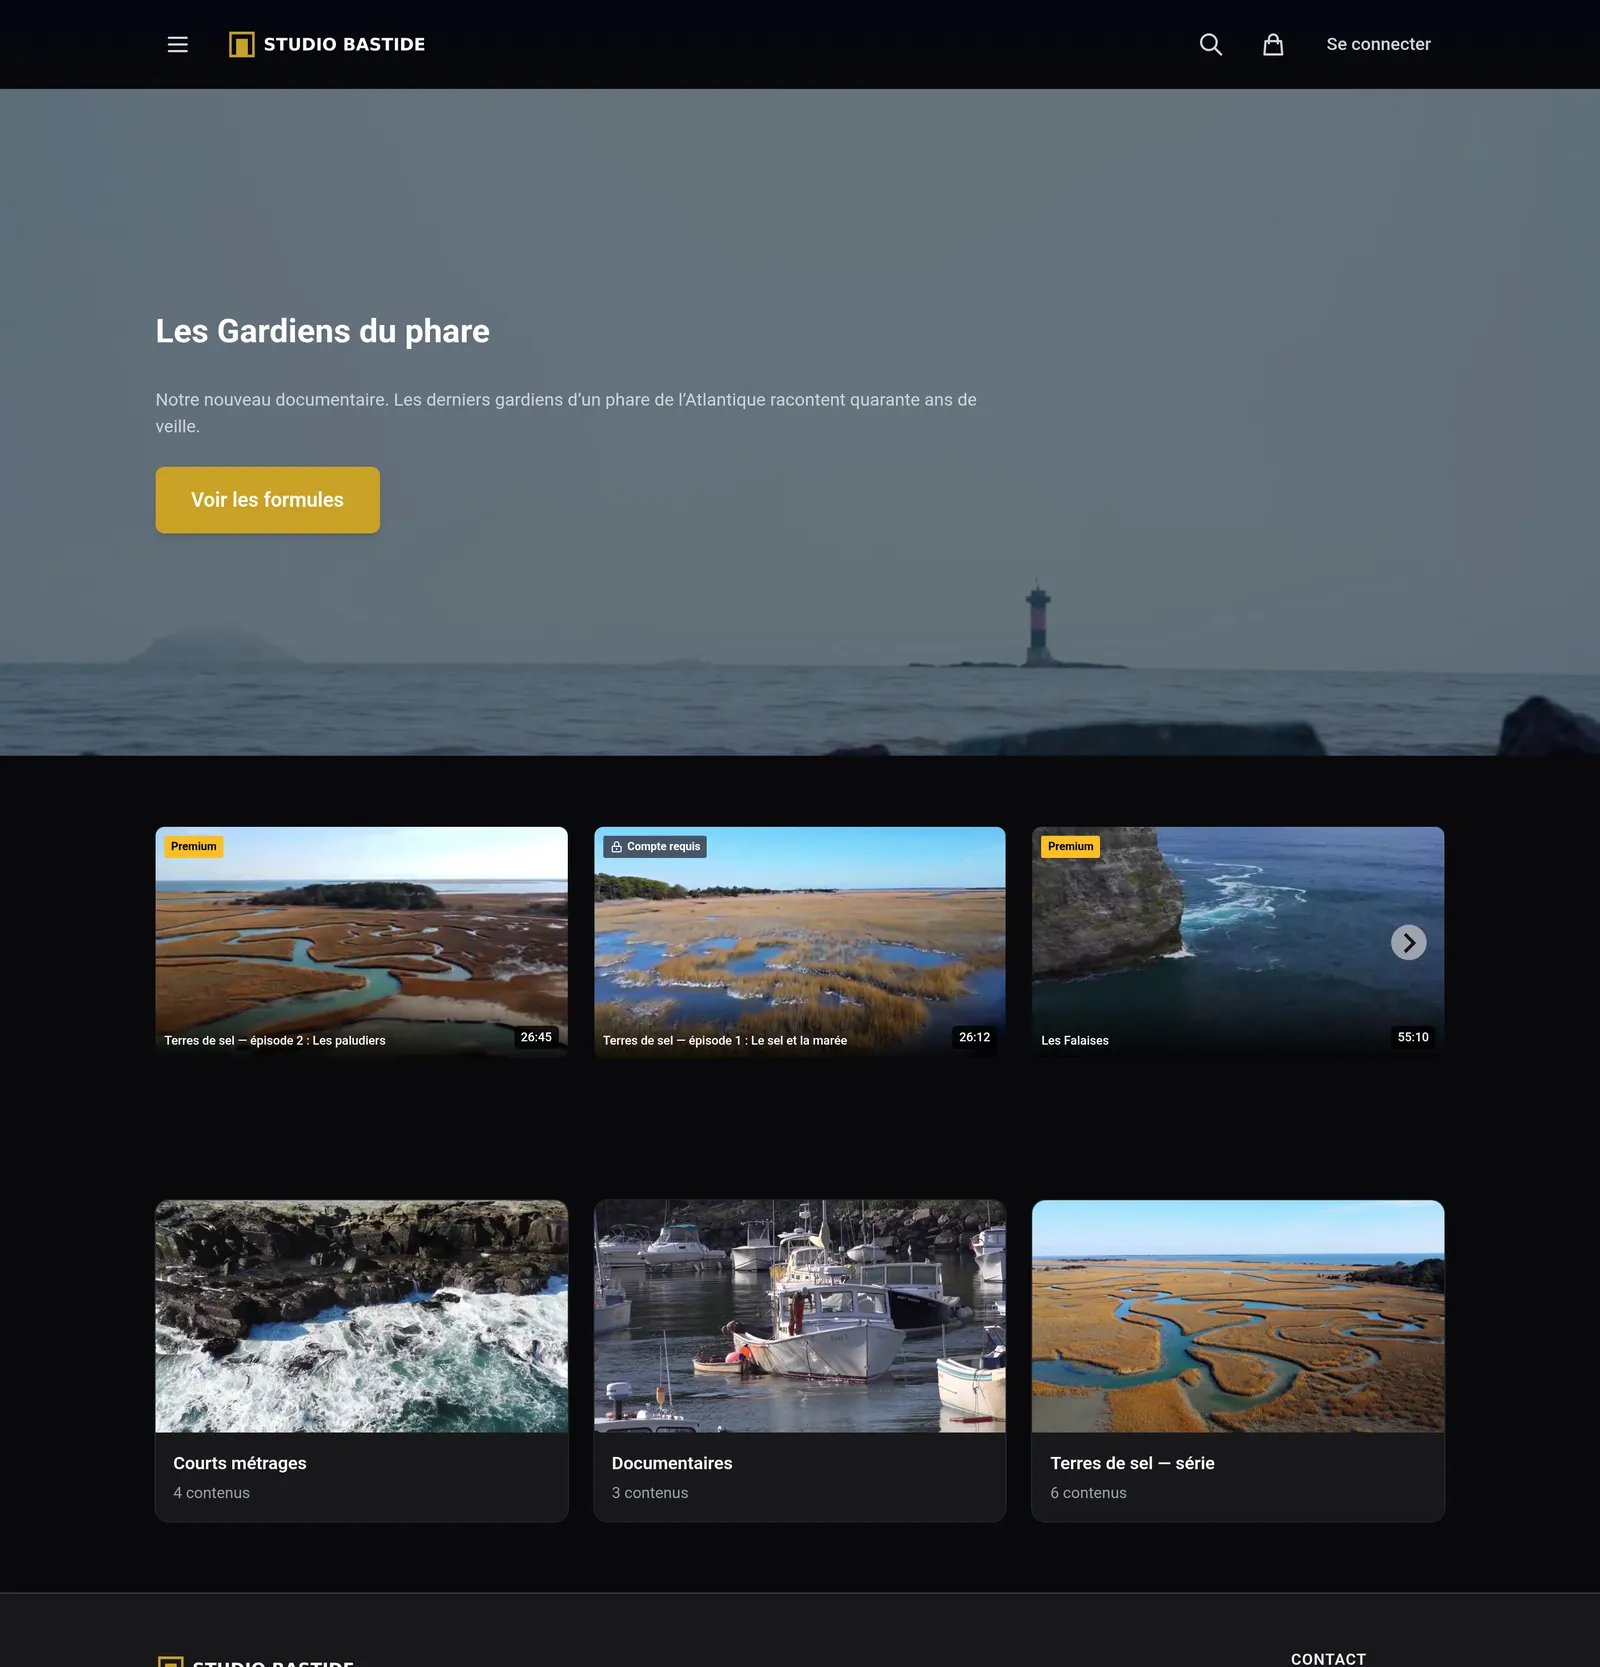Screen dimensions: 1600x1667
Task: Open the Les paludiers episode 2 thumbnail
Action: (x=361, y=942)
